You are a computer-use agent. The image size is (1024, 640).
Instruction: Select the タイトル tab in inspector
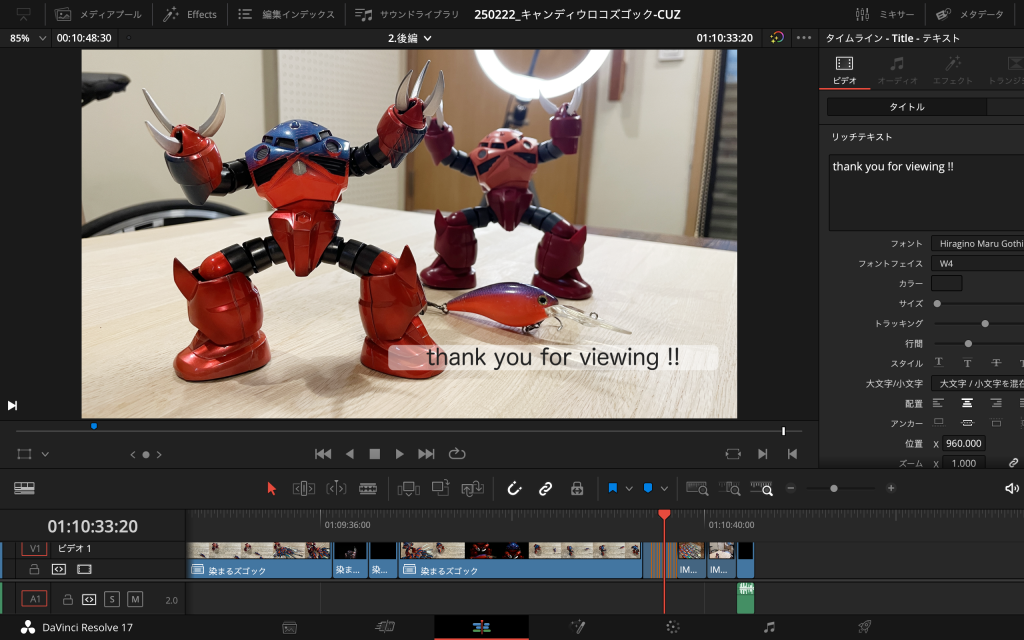[906, 107]
